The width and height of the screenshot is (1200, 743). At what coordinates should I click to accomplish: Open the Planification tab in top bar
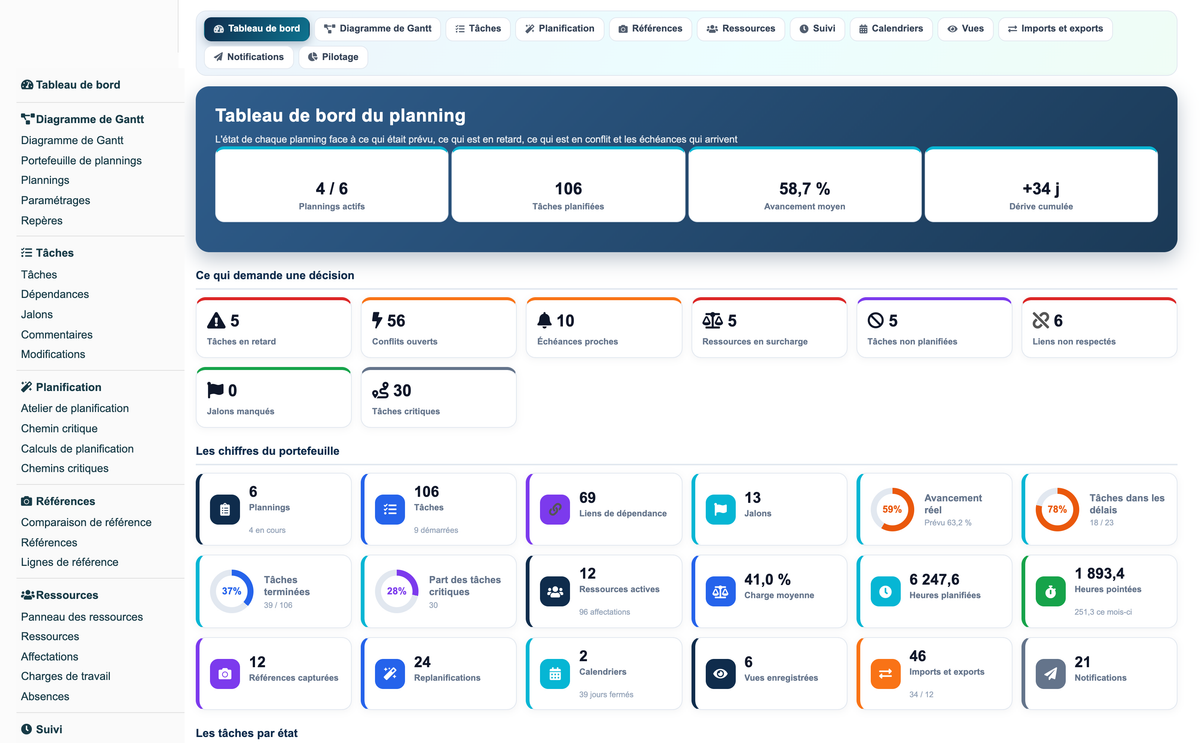pos(560,29)
